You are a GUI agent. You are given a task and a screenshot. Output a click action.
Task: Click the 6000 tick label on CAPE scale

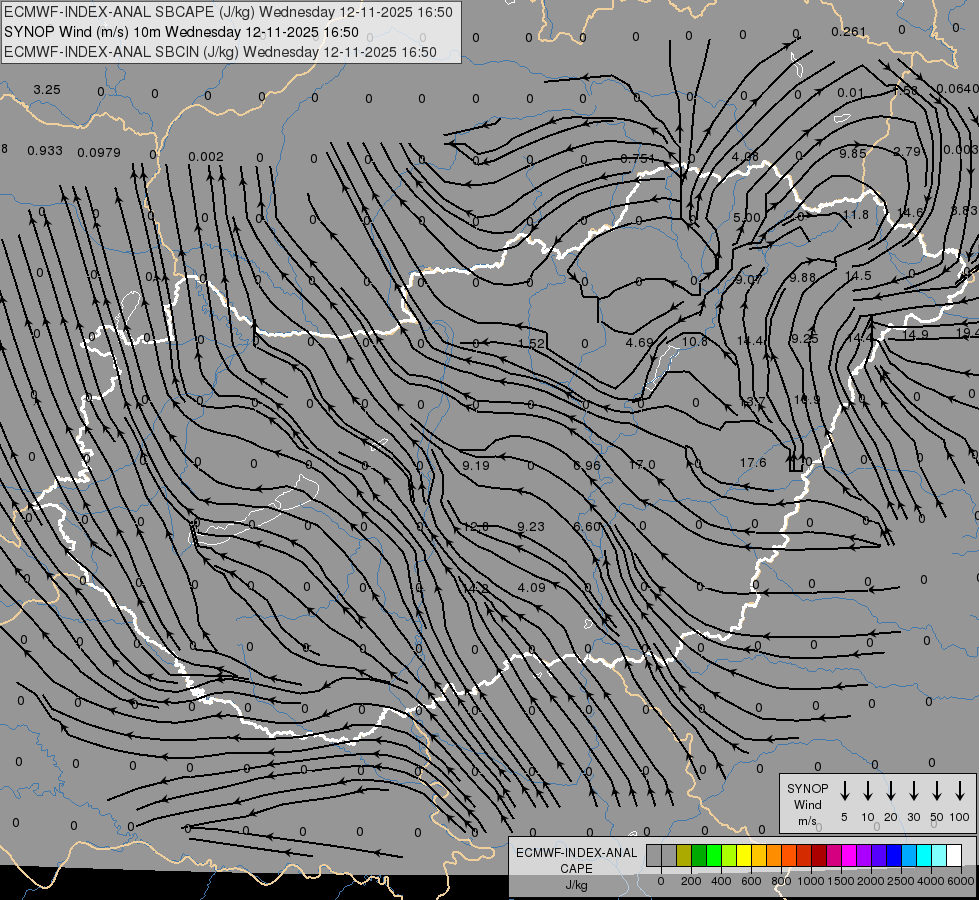point(961,881)
